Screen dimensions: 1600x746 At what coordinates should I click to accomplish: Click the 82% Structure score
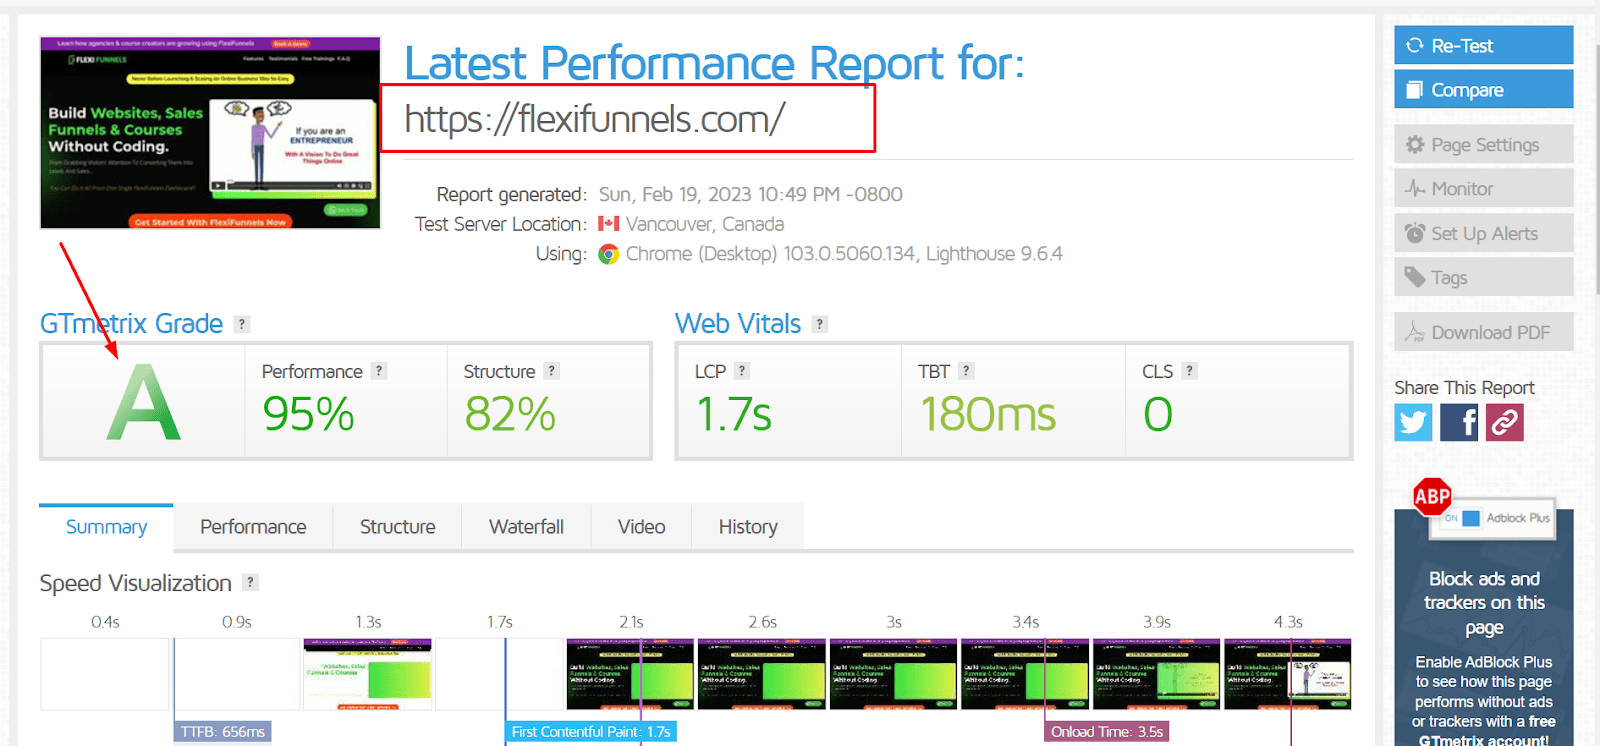(x=510, y=414)
